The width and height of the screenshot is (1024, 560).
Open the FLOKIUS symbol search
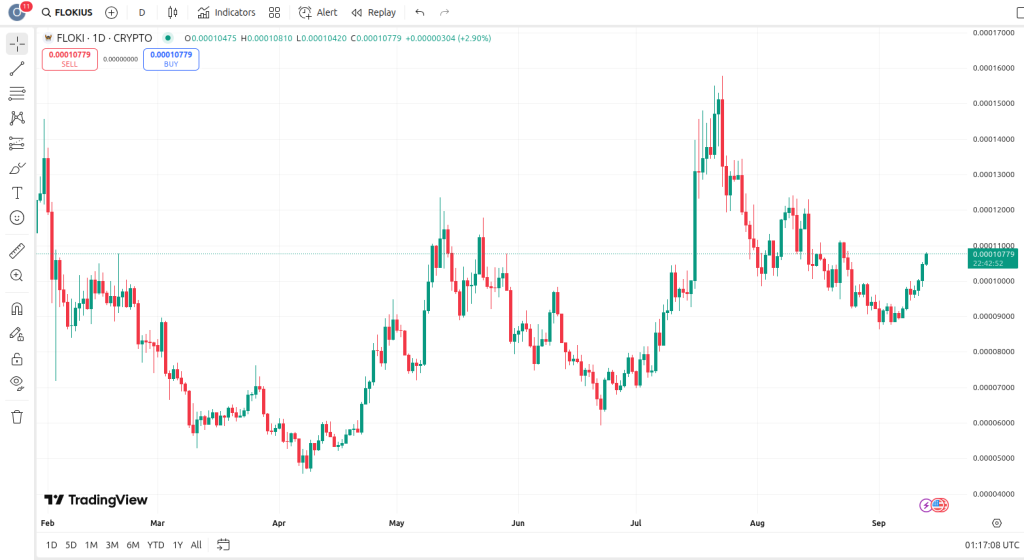67,12
